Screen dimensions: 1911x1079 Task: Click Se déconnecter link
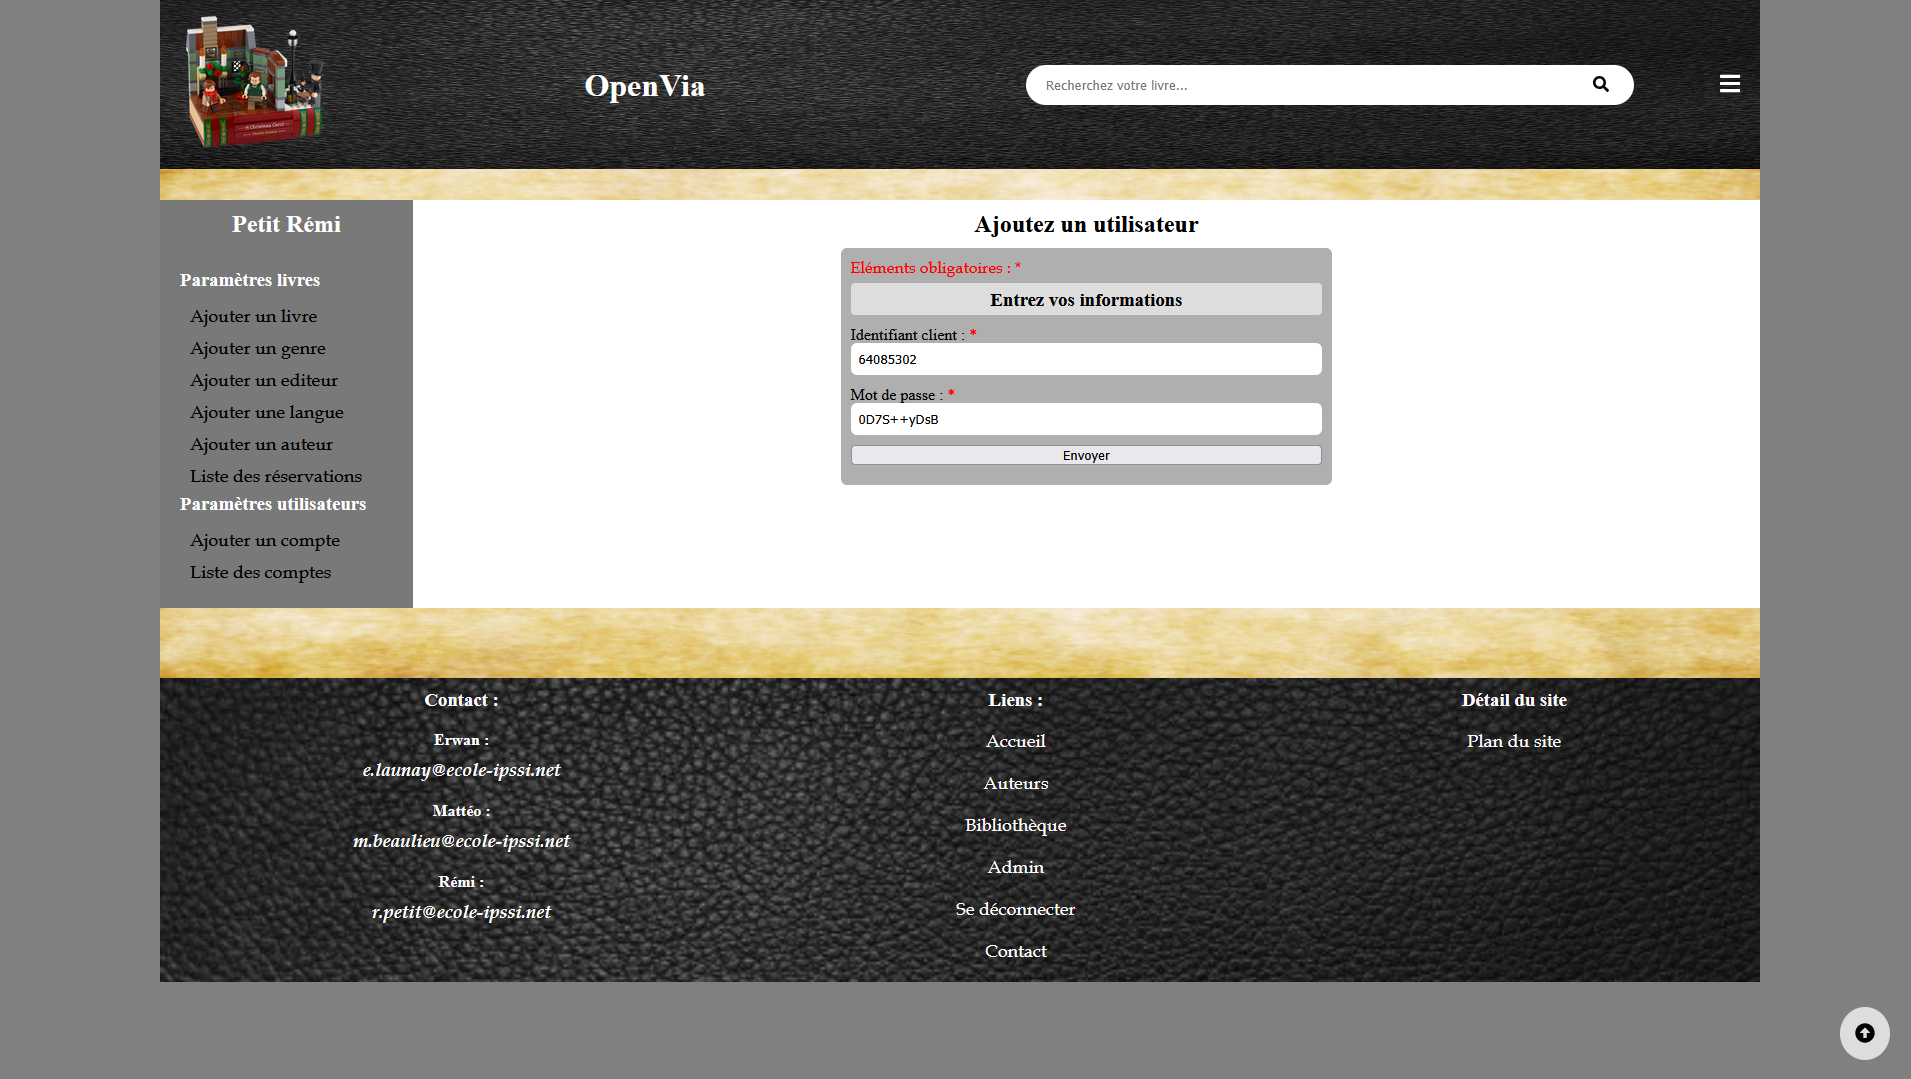pyautogui.click(x=1015, y=909)
